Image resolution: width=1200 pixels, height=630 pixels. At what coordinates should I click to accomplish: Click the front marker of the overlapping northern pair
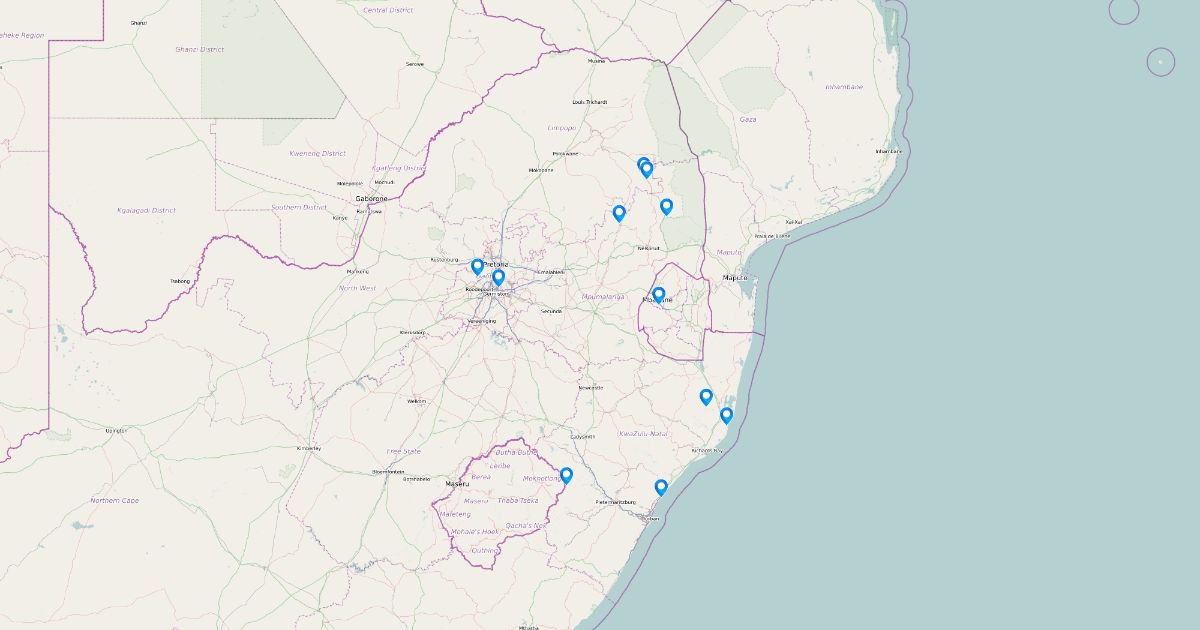coord(647,169)
